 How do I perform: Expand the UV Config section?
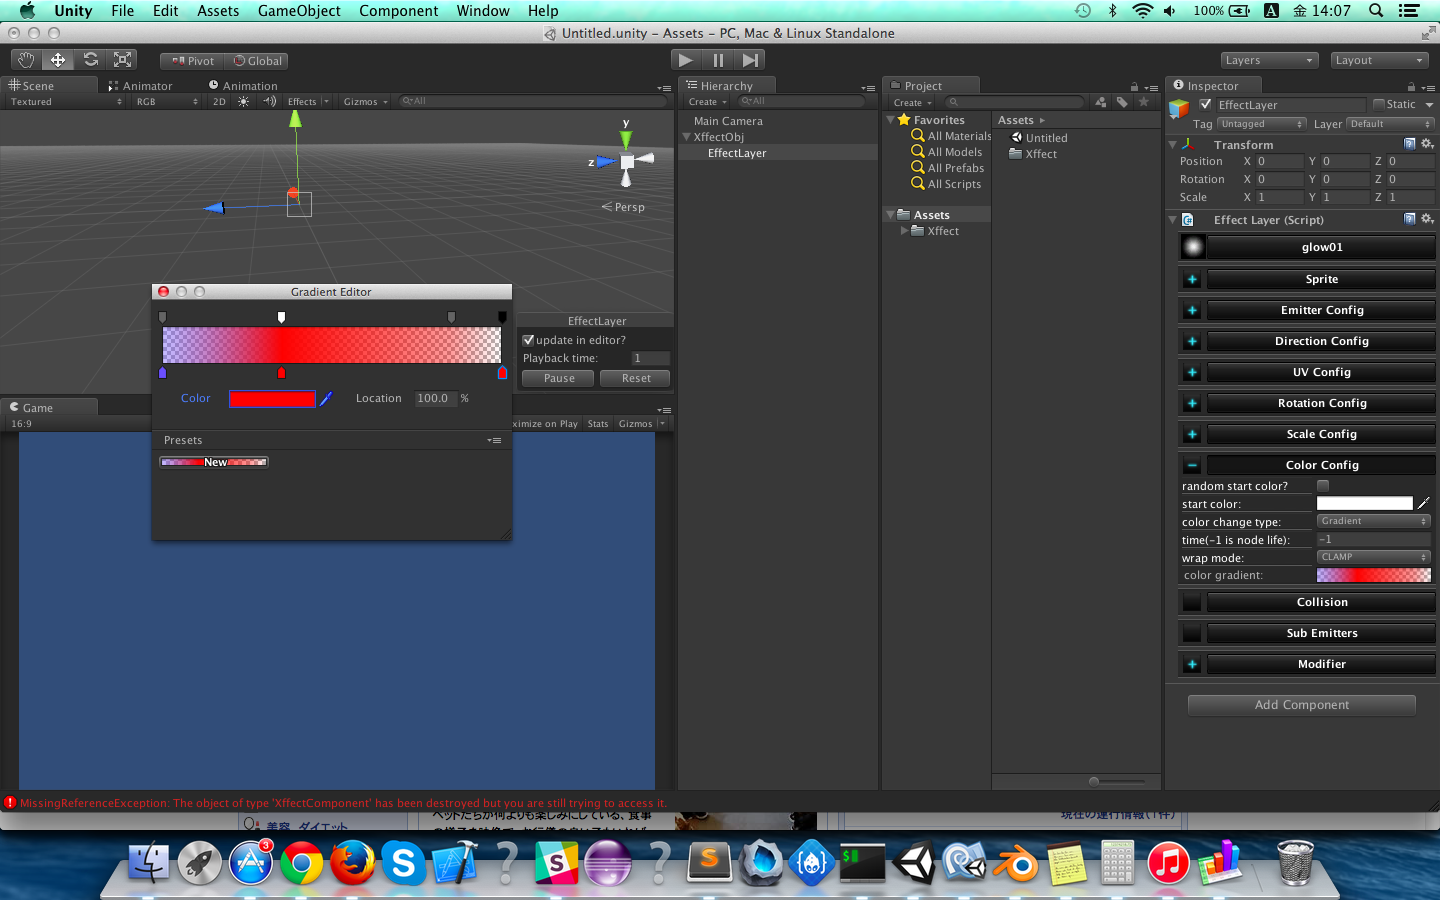(x=1192, y=372)
